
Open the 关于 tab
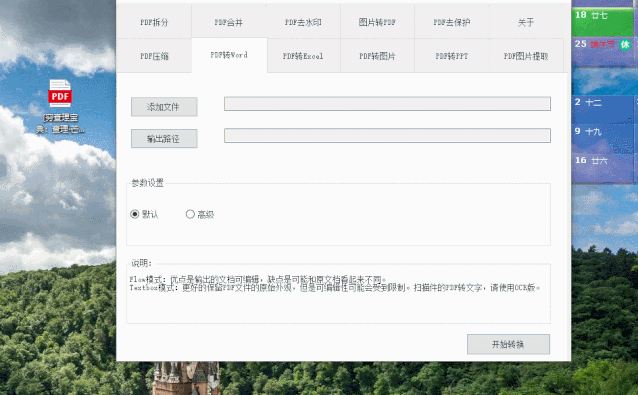point(526,22)
